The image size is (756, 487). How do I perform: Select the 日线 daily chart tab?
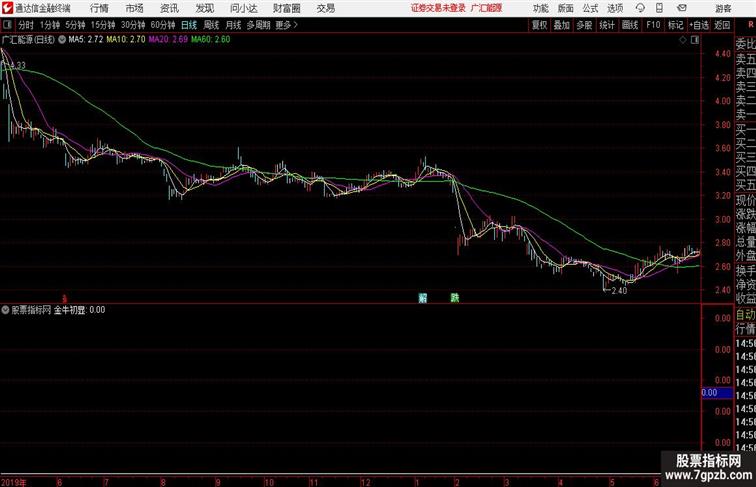click(189, 25)
